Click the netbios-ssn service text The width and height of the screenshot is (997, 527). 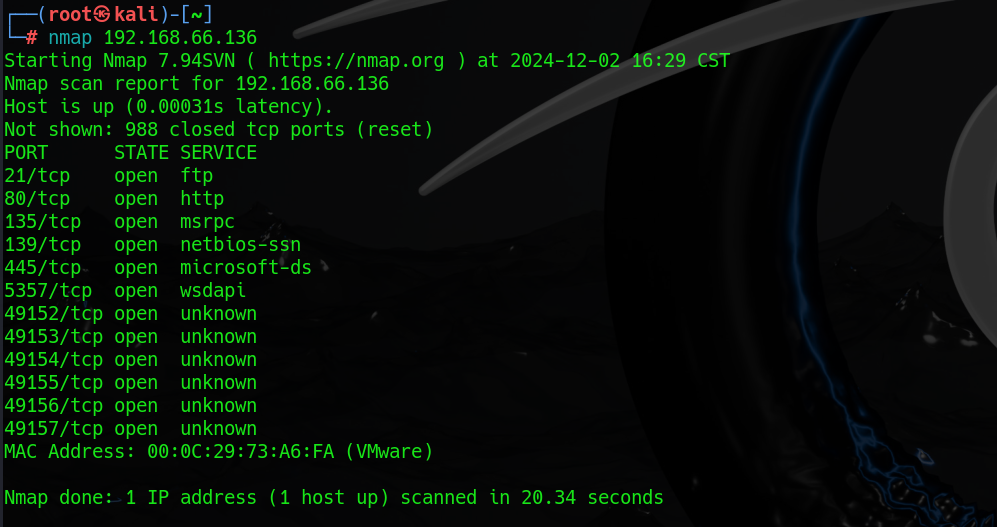pos(240,245)
